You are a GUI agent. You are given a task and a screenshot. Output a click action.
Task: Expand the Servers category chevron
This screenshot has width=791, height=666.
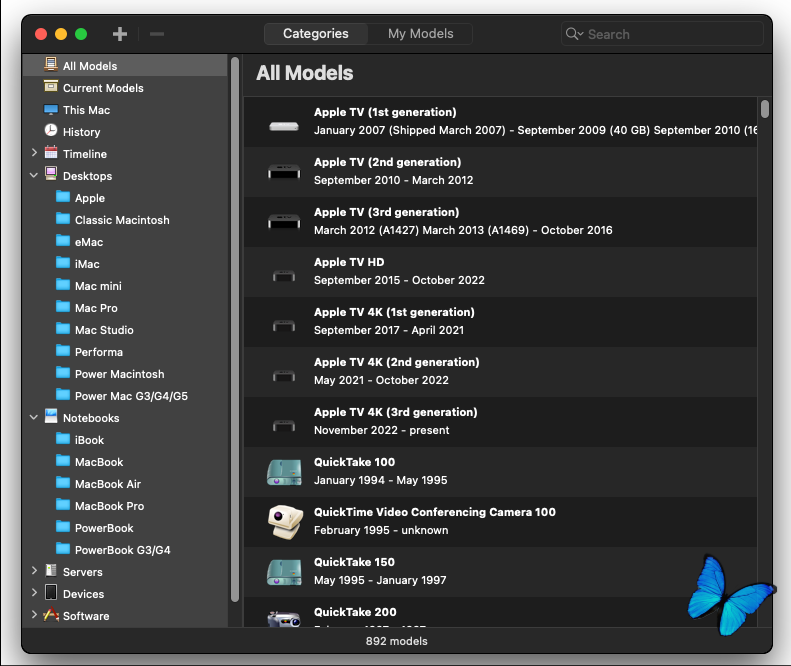point(34,570)
